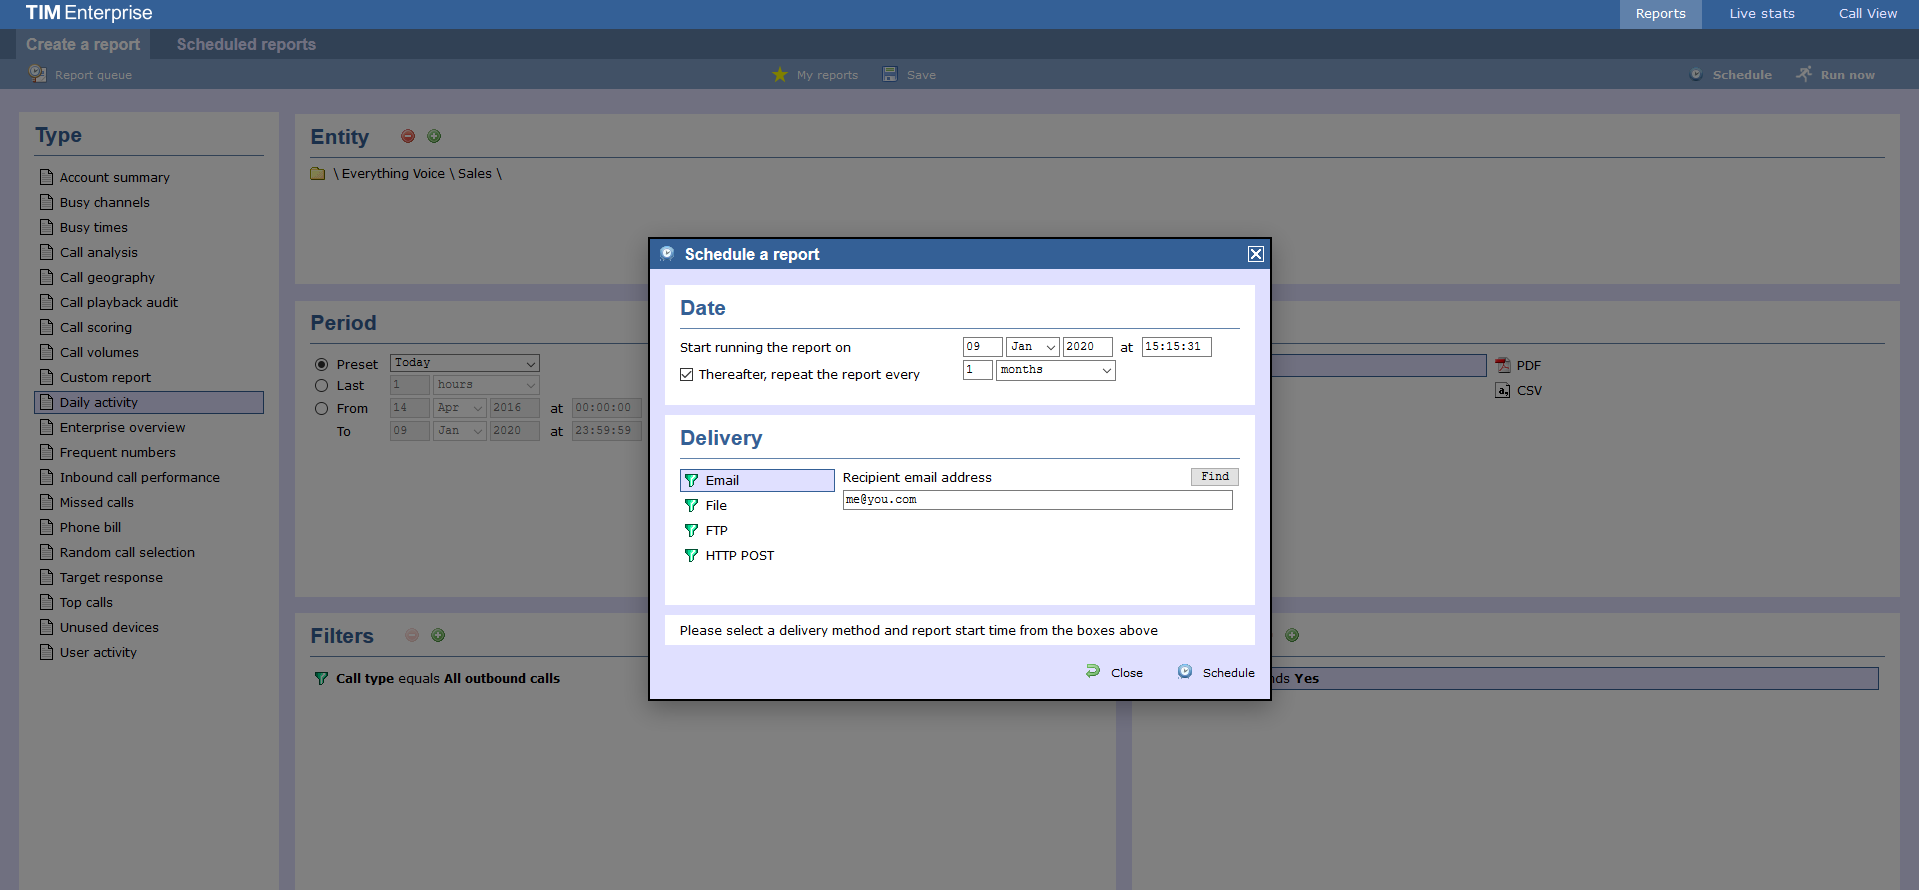Click the PDF format icon
1919x890 pixels.
[1503, 365]
